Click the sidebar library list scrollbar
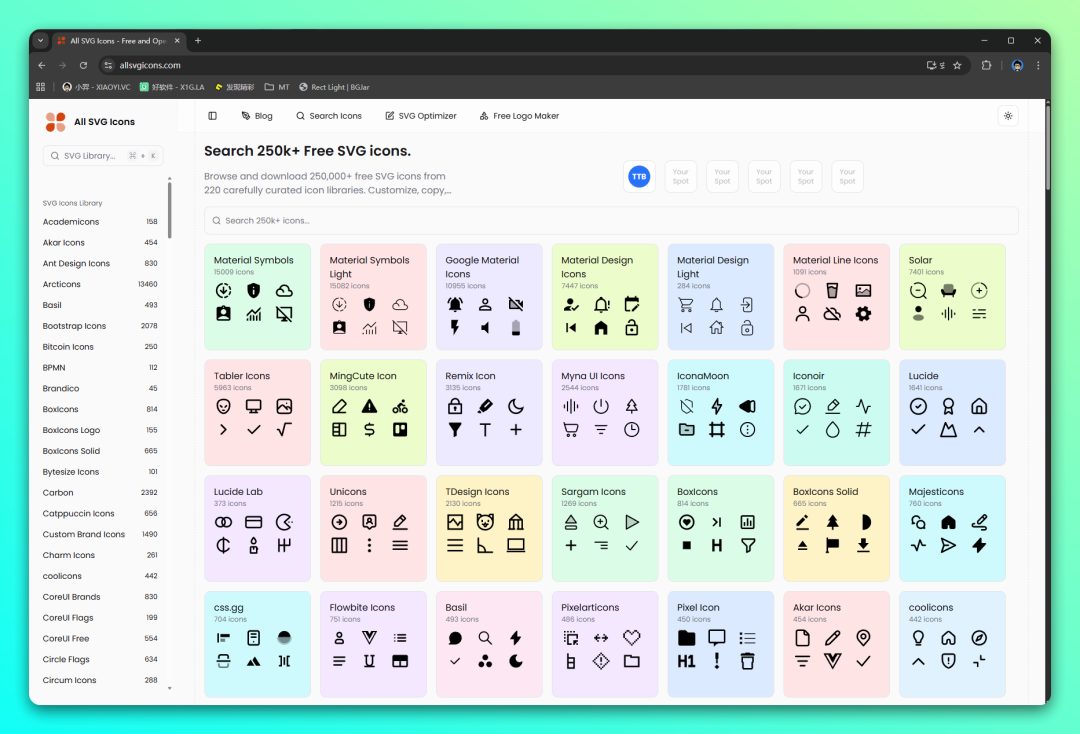Image resolution: width=1080 pixels, height=734 pixels. [169, 210]
